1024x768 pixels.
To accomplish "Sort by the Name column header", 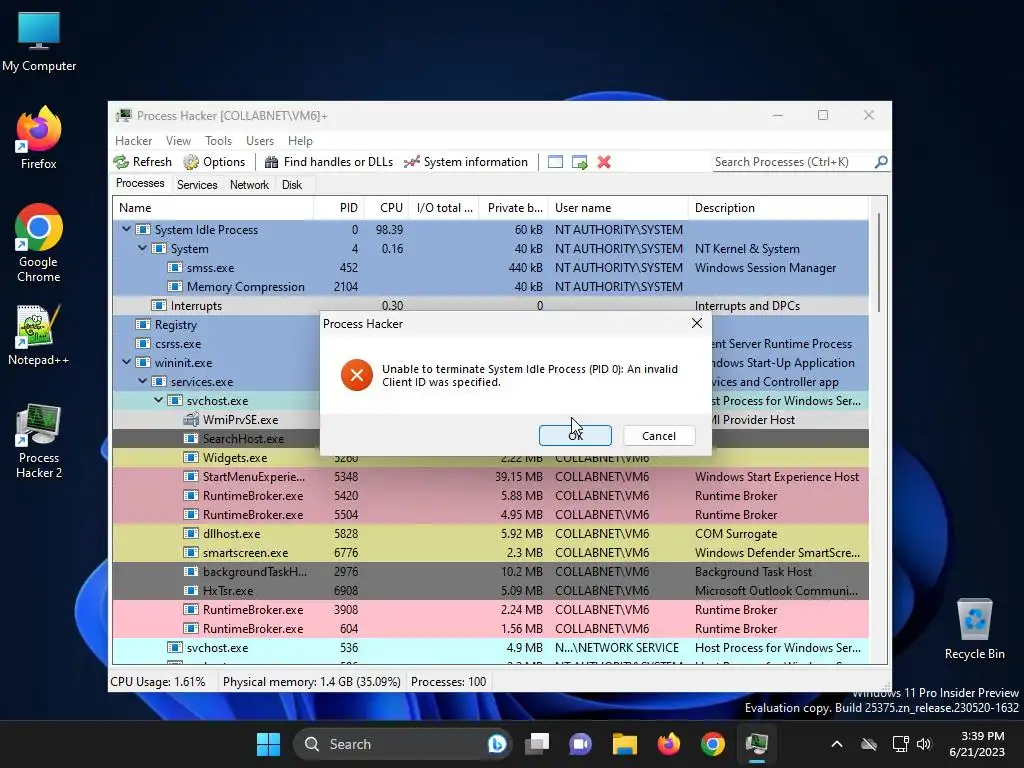I will (213, 208).
